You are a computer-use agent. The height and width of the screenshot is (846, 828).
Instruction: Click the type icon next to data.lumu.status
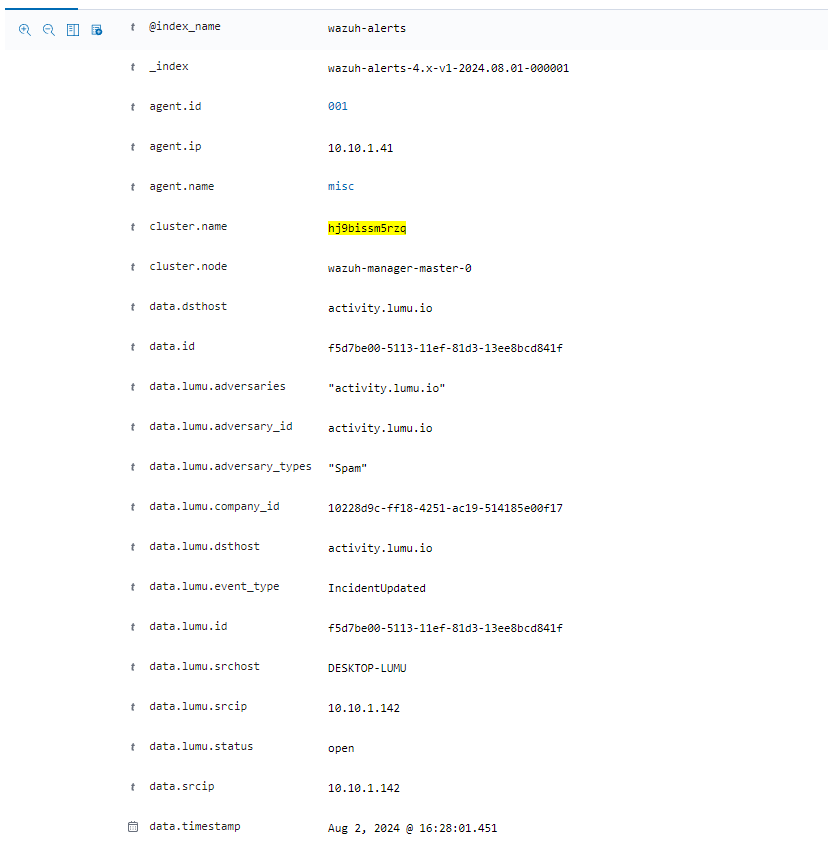coord(133,747)
